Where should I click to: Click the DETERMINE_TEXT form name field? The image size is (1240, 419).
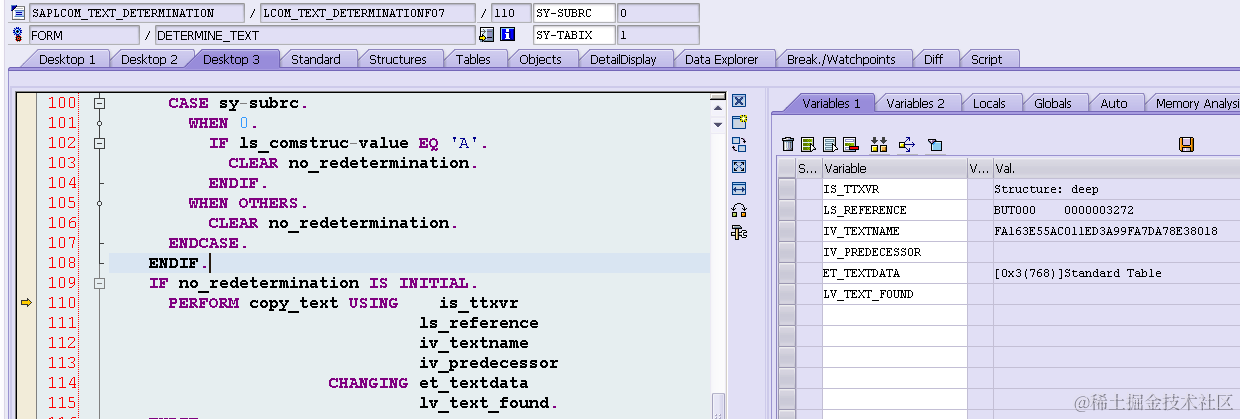click(314, 35)
